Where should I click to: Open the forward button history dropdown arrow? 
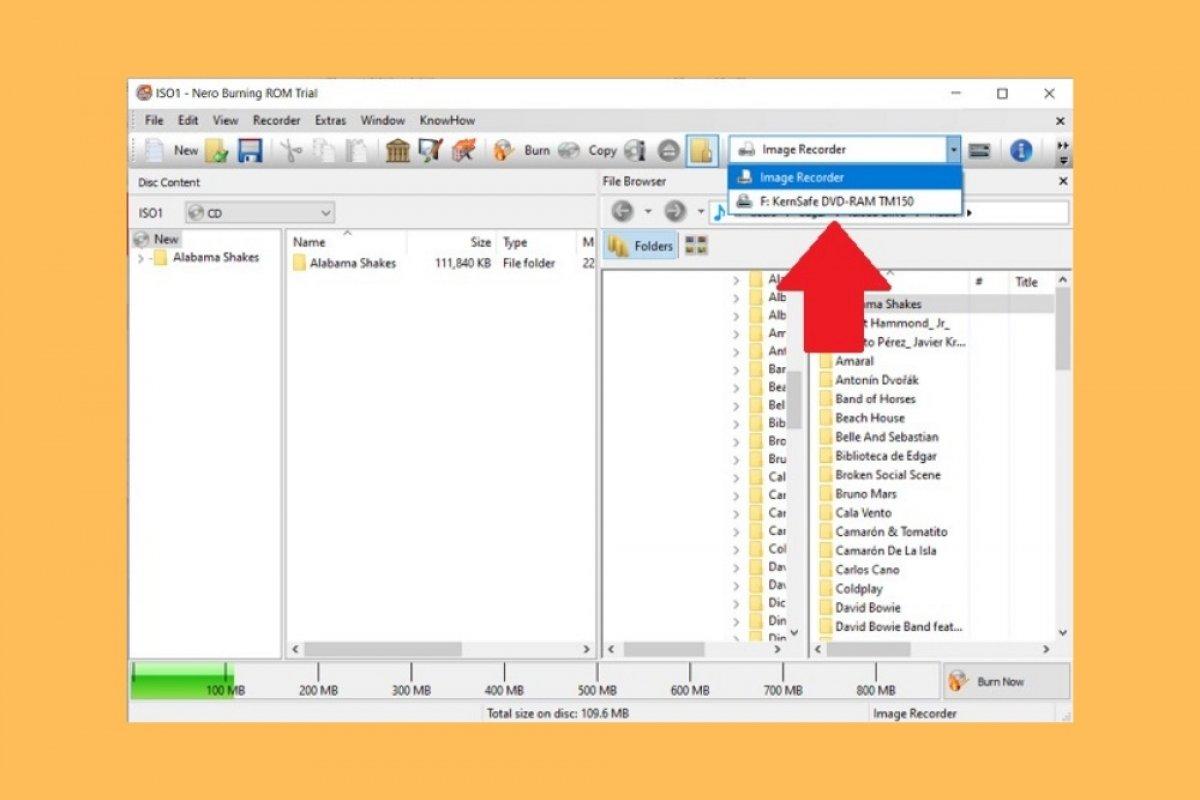pyautogui.click(x=700, y=212)
